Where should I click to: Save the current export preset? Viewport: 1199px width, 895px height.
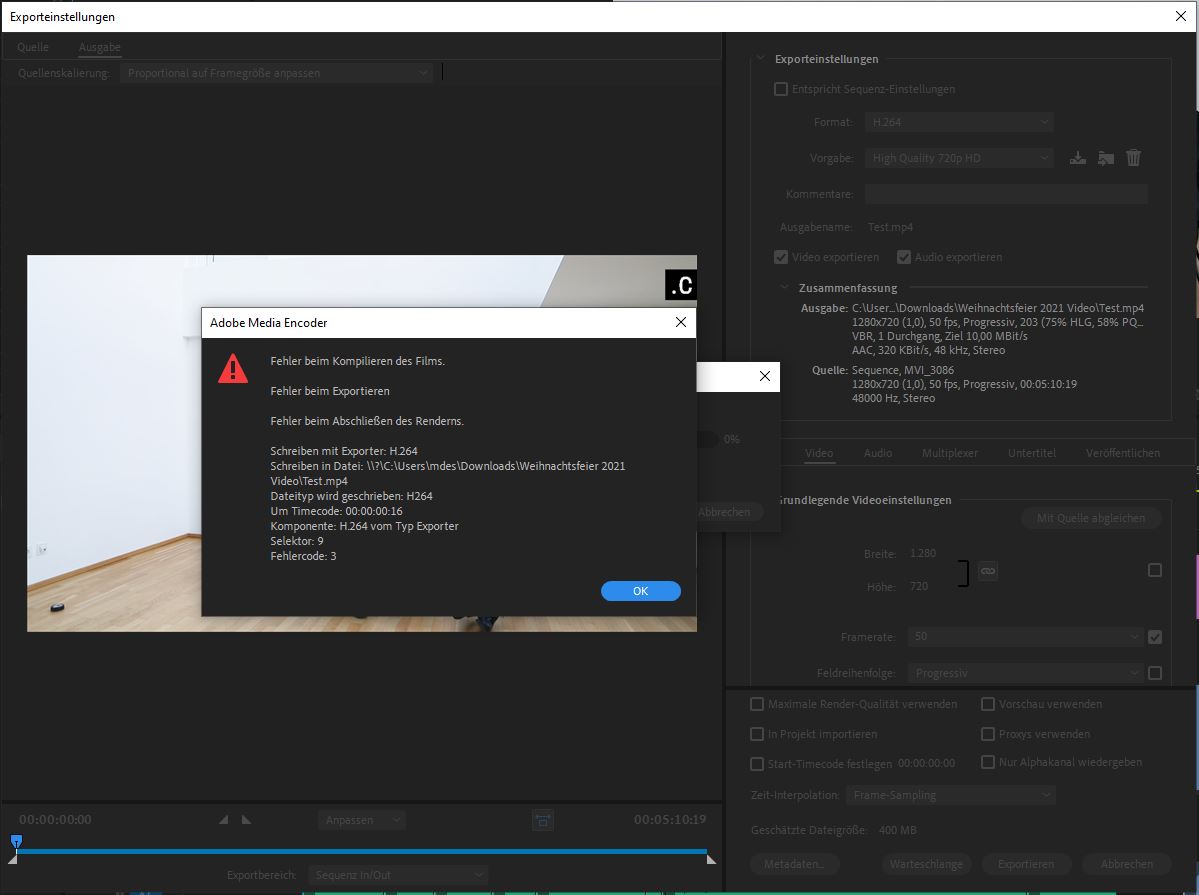[1077, 157]
